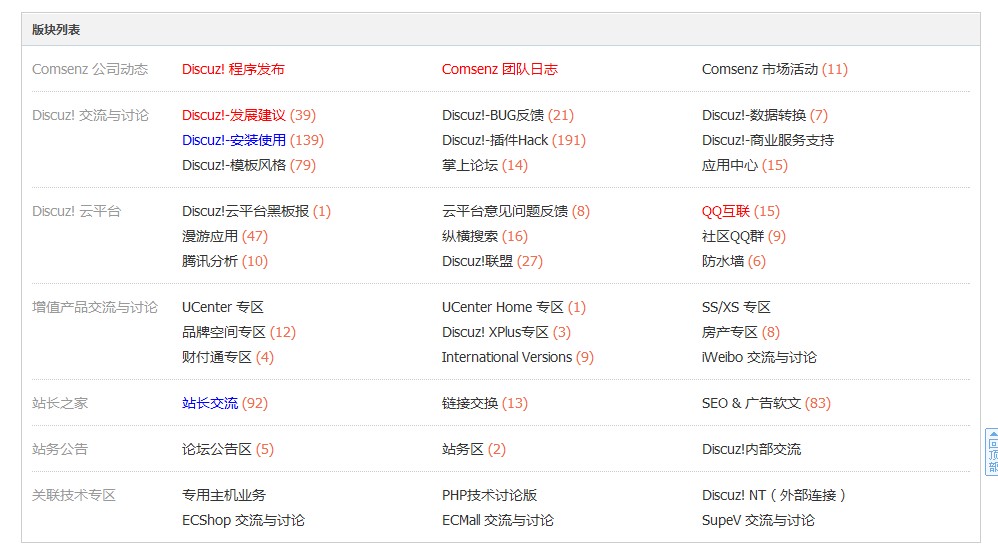The height and width of the screenshot is (550, 998).
Task: Open Comsenz 团队日志 forum
Action: 500,69
